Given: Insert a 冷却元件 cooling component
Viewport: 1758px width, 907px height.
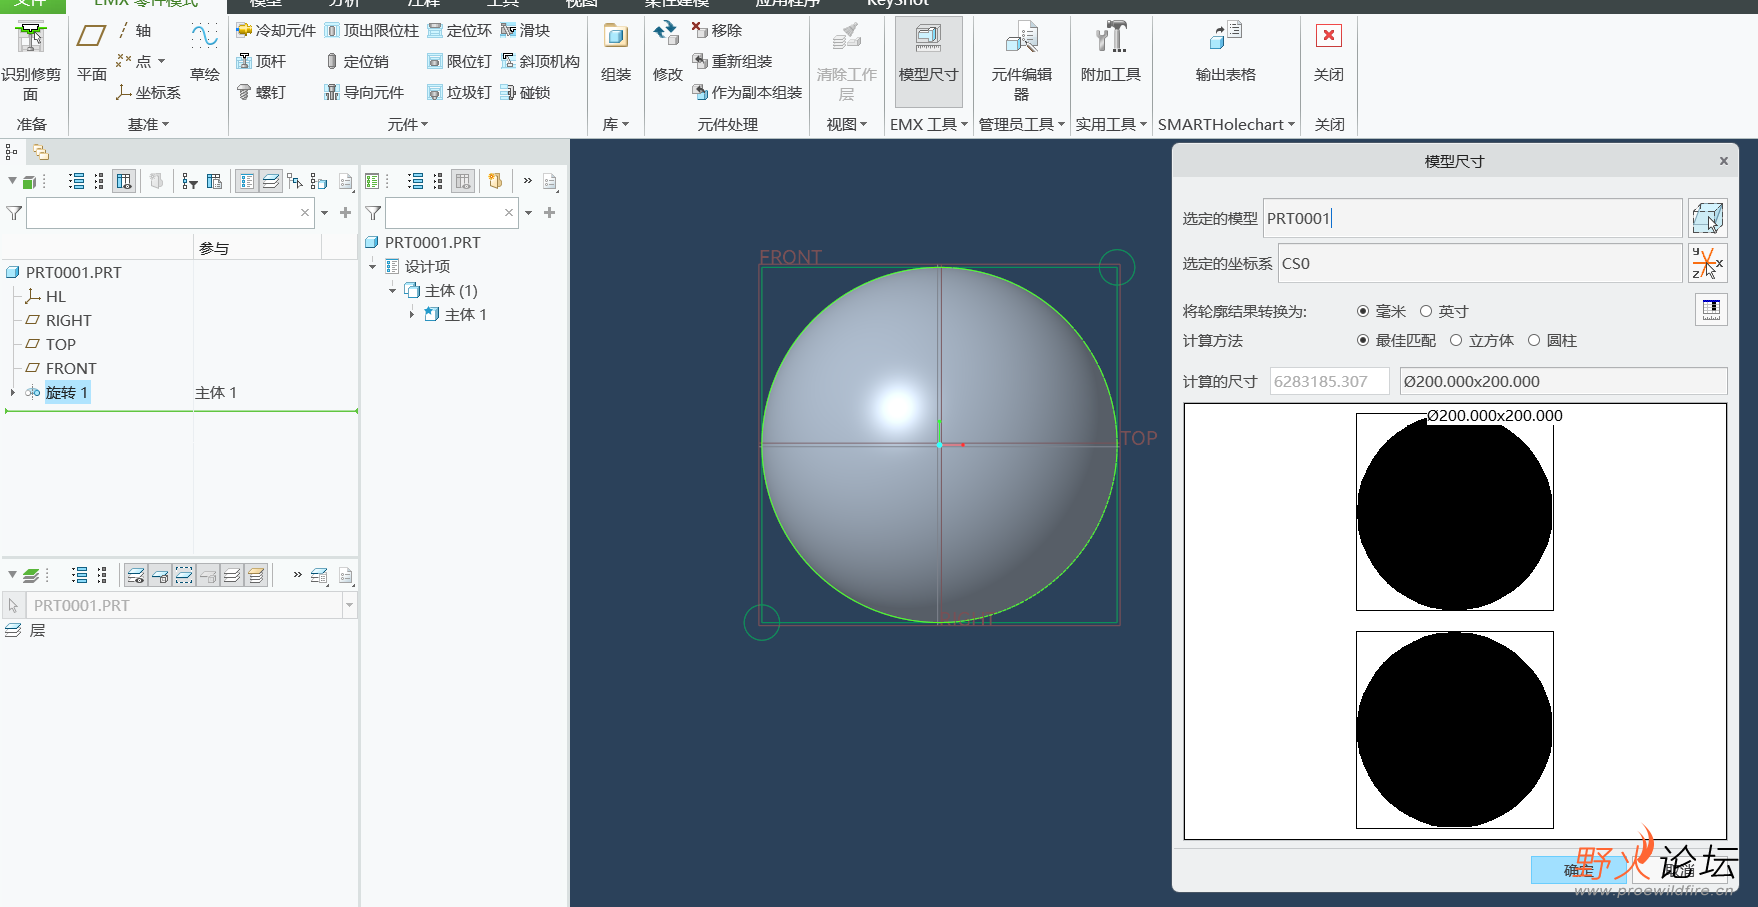Looking at the screenshot, I should click(x=275, y=30).
